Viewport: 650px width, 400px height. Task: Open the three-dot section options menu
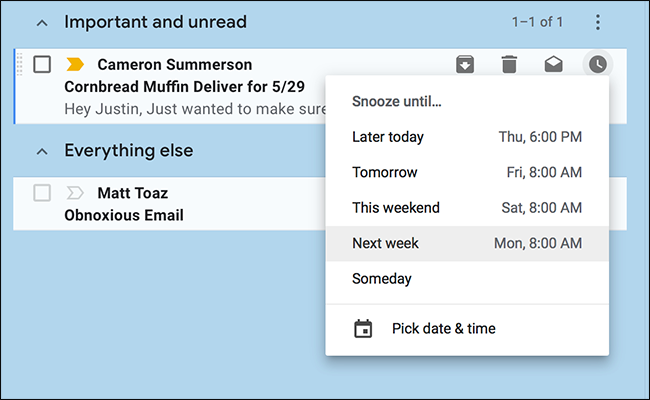click(598, 22)
